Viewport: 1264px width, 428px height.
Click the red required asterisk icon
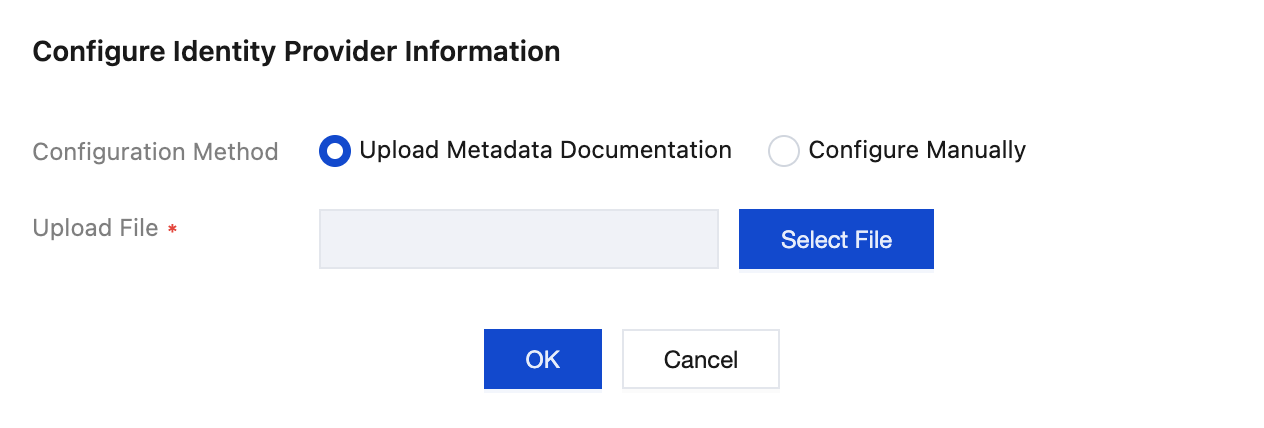[173, 230]
